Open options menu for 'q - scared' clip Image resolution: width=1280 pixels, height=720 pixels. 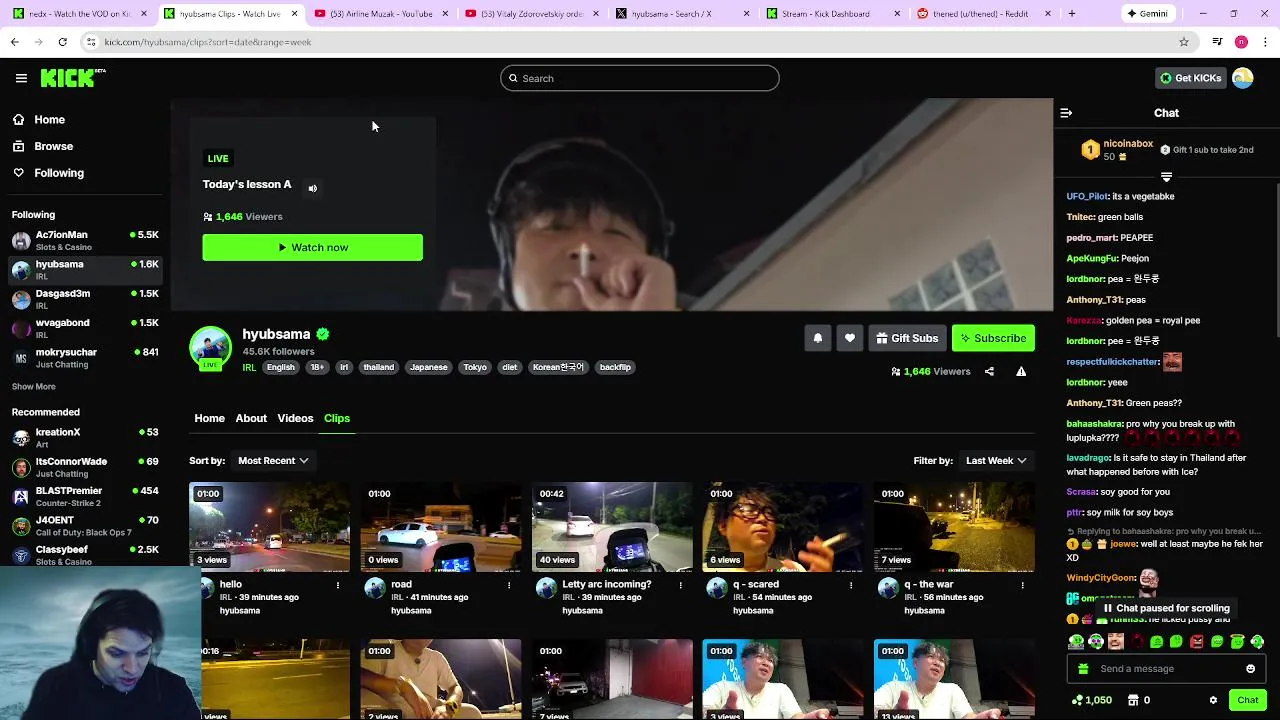[x=851, y=585]
